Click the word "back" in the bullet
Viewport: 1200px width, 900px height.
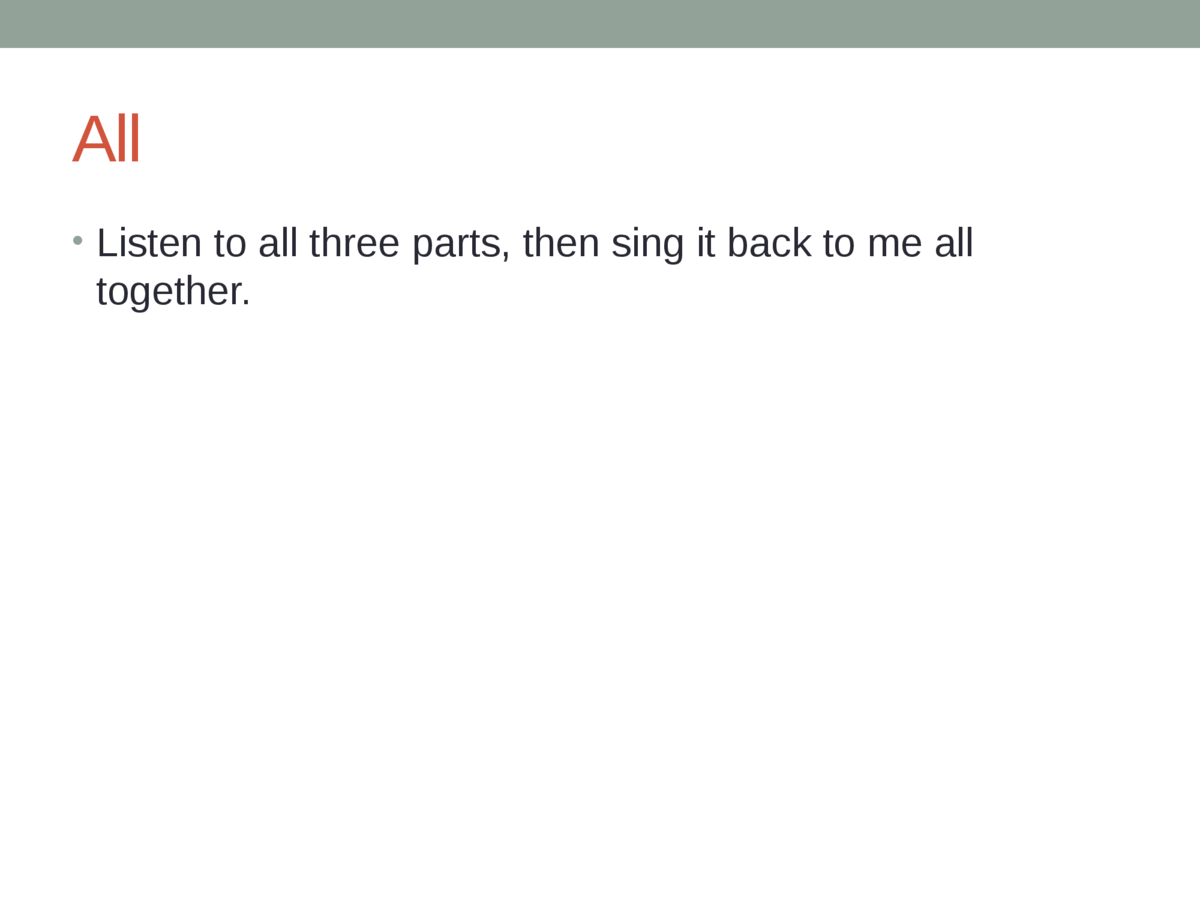point(769,243)
